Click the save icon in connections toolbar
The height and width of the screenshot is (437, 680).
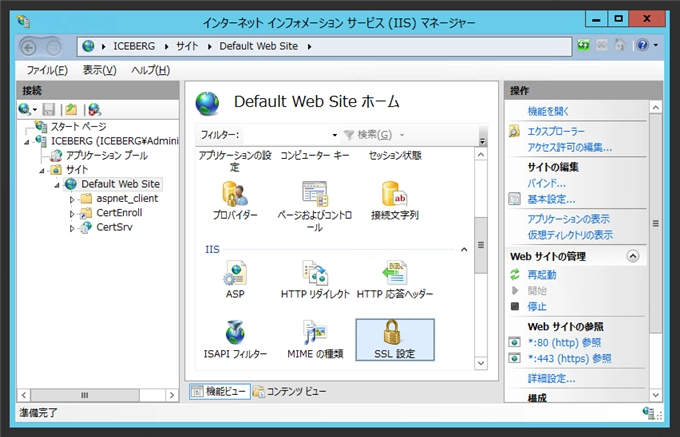tap(49, 110)
